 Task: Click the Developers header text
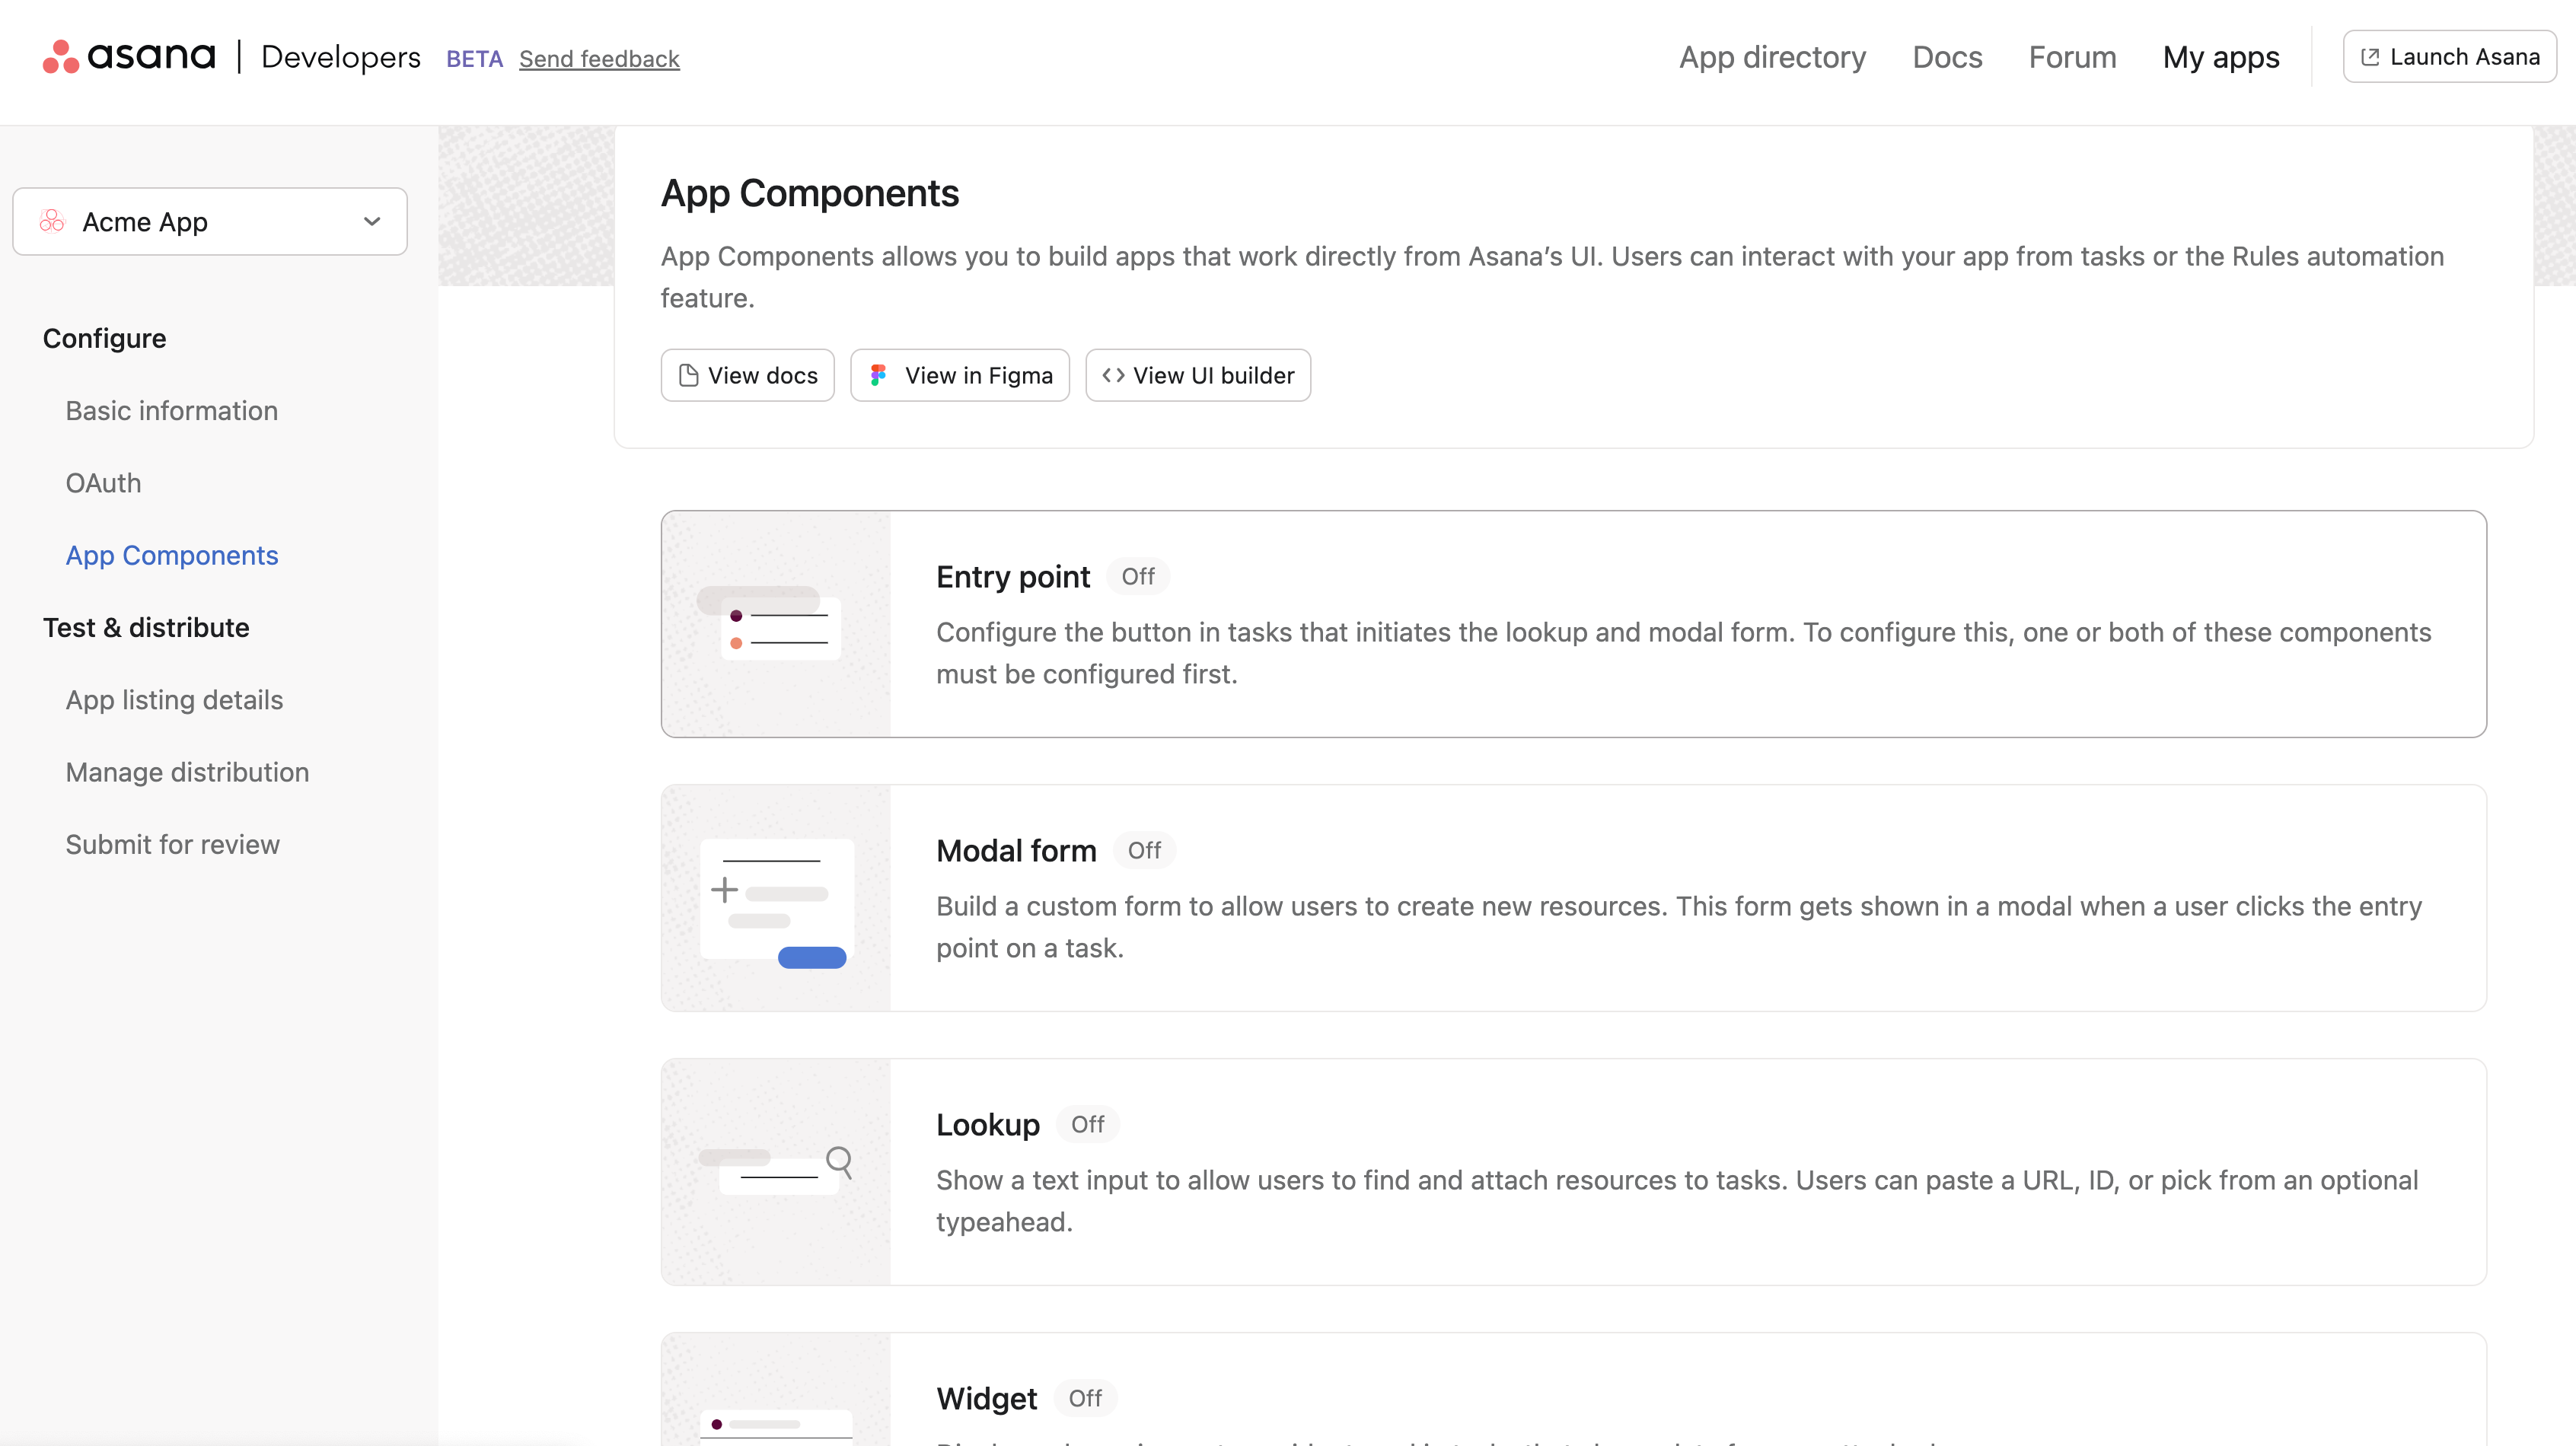tap(341, 57)
